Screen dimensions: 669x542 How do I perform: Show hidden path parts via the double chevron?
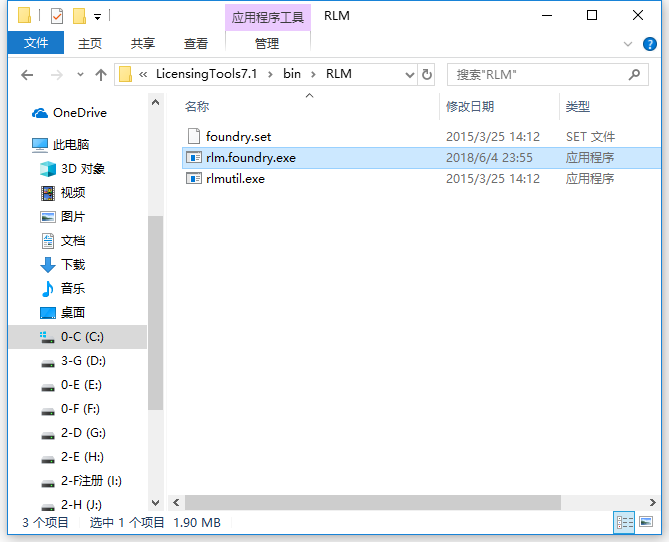[143, 75]
